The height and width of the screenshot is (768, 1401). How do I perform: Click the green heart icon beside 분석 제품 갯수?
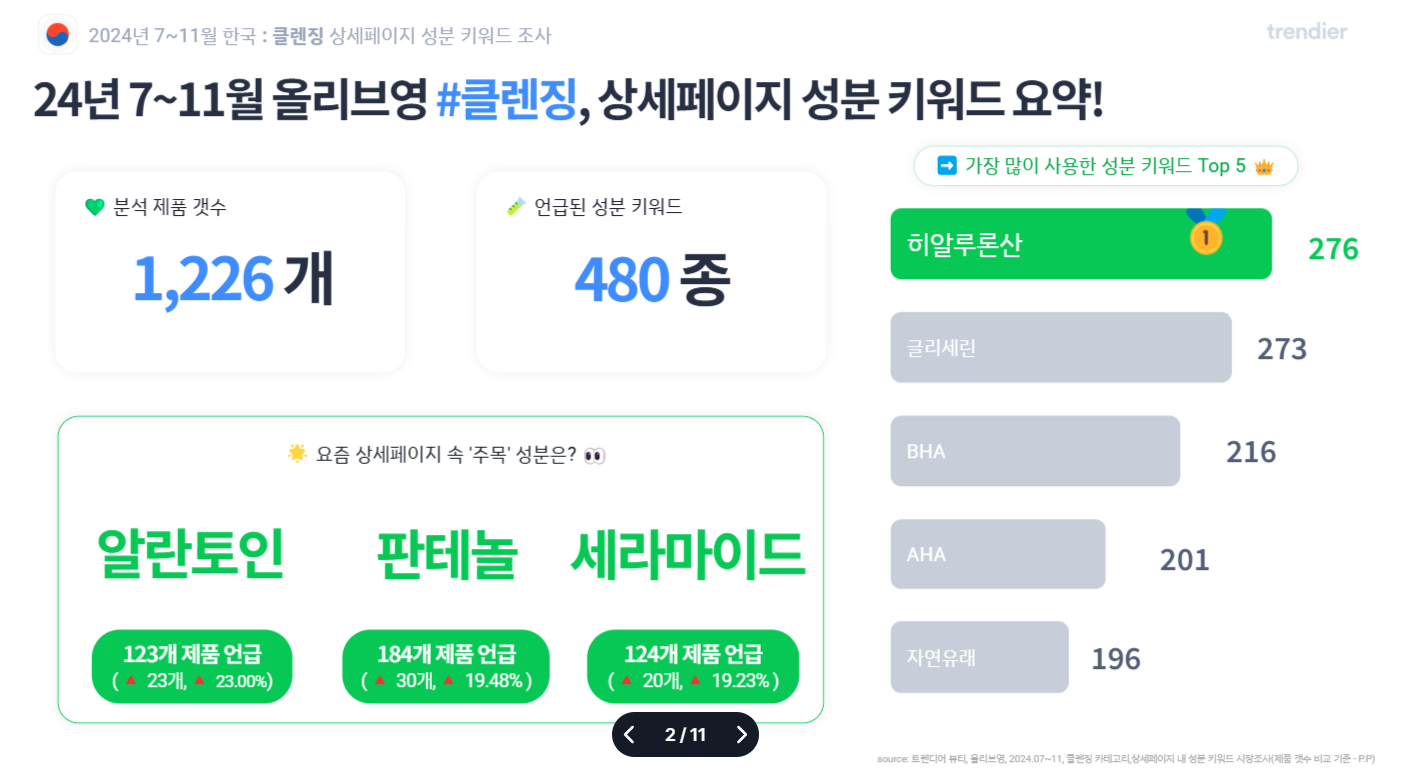click(95, 208)
